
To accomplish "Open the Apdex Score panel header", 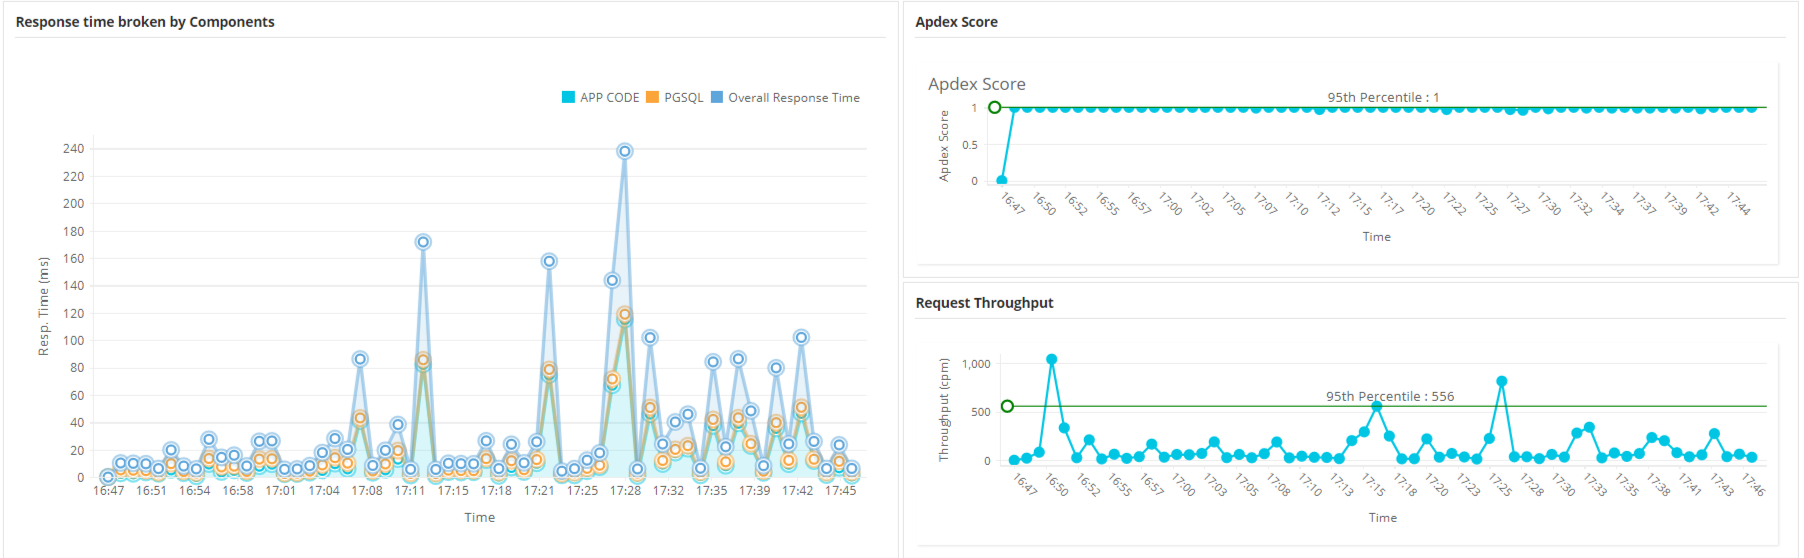I will [956, 22].
